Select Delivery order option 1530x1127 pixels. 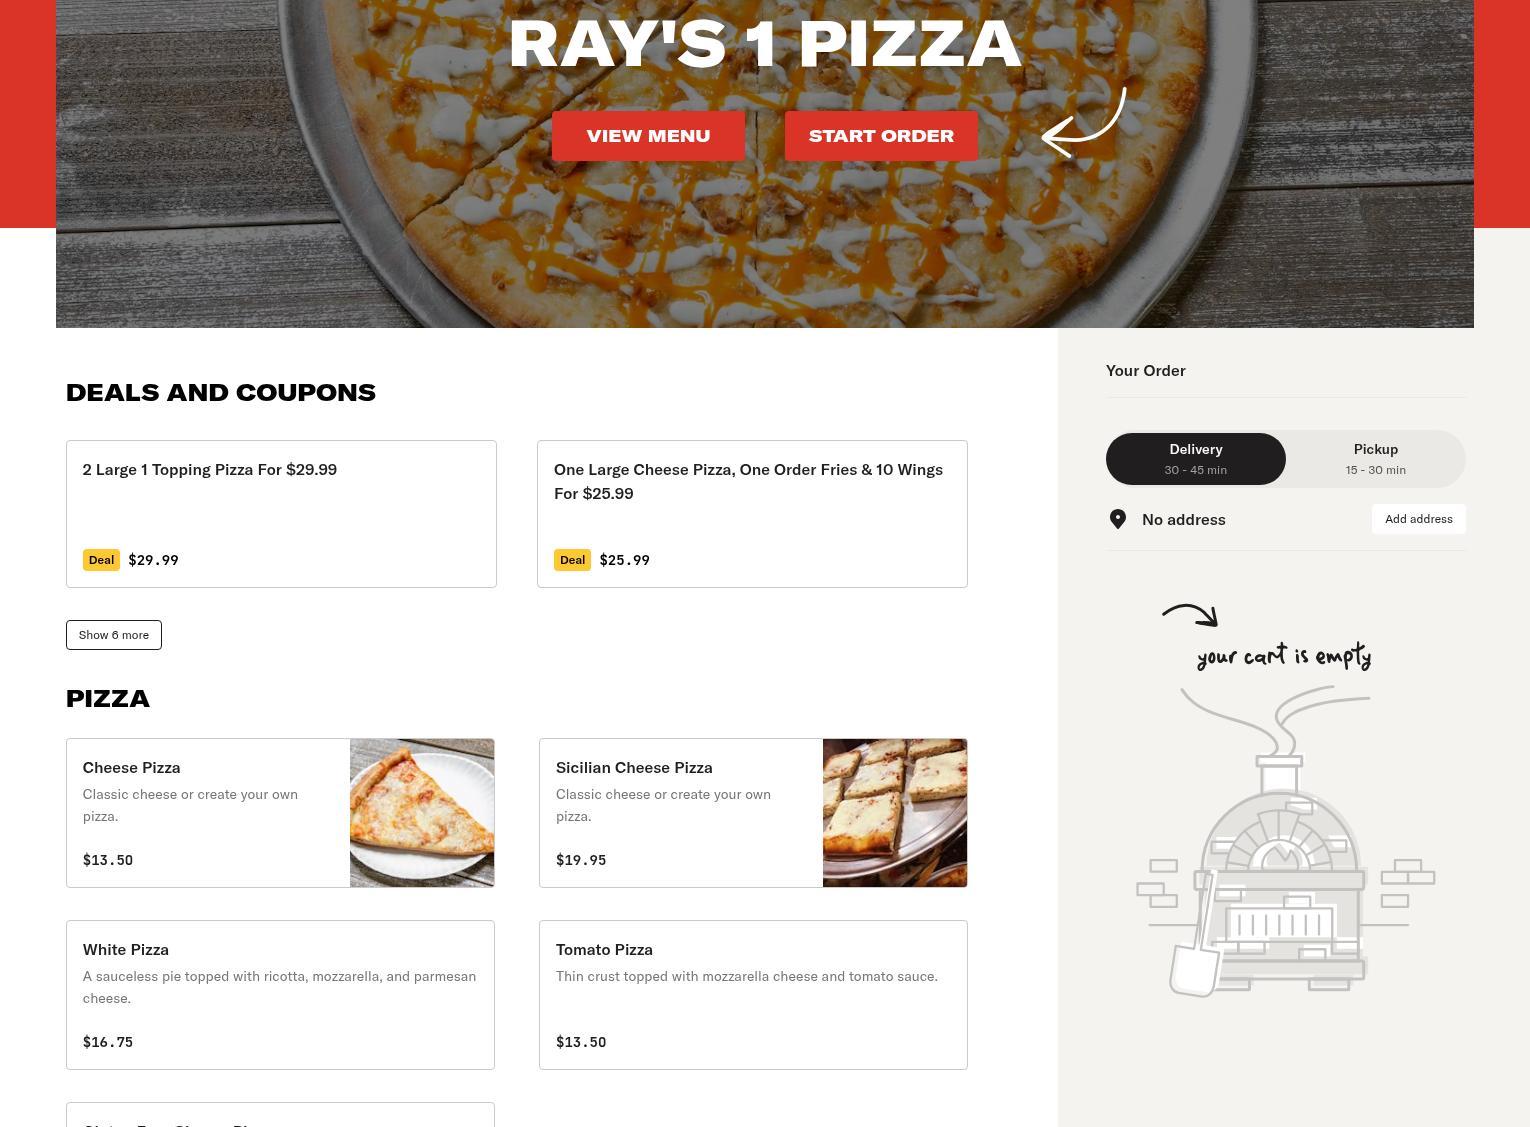[1196, 459]
